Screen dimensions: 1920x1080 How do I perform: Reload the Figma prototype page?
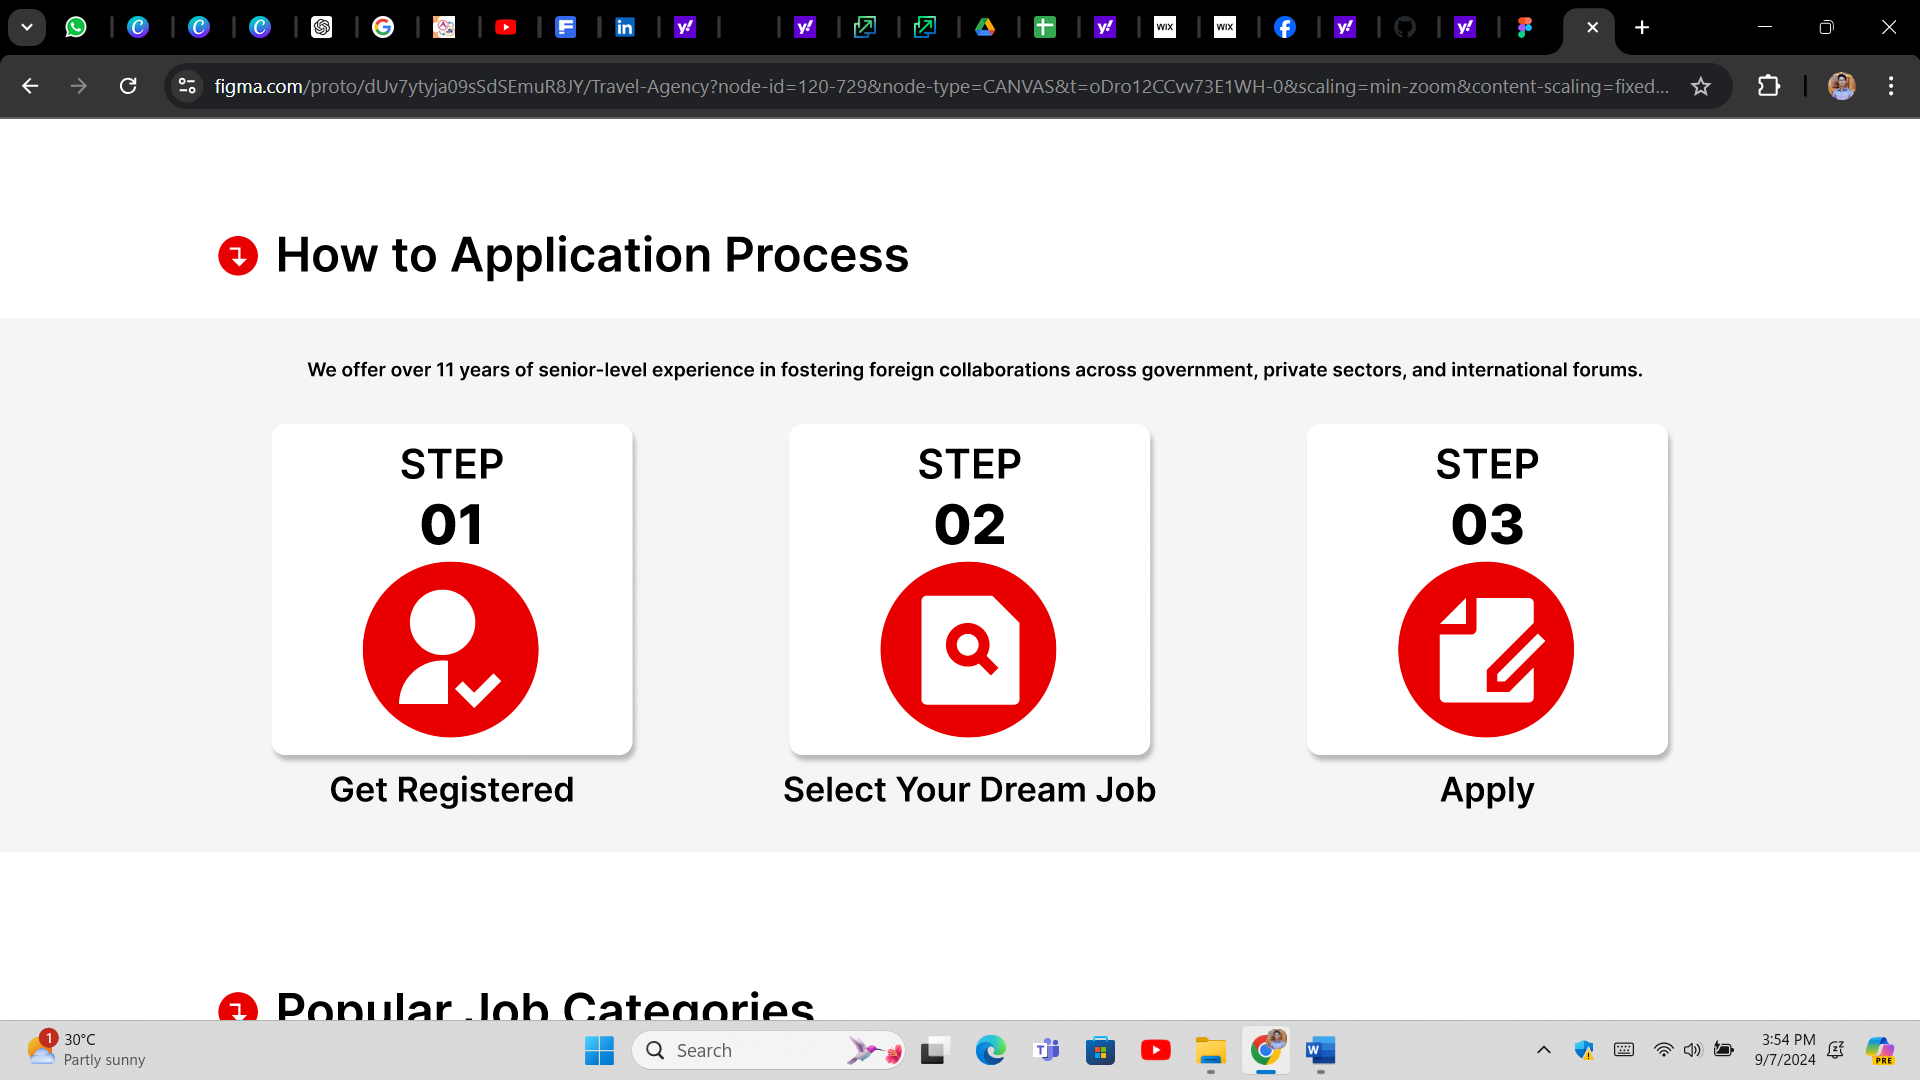coord(128,86)
